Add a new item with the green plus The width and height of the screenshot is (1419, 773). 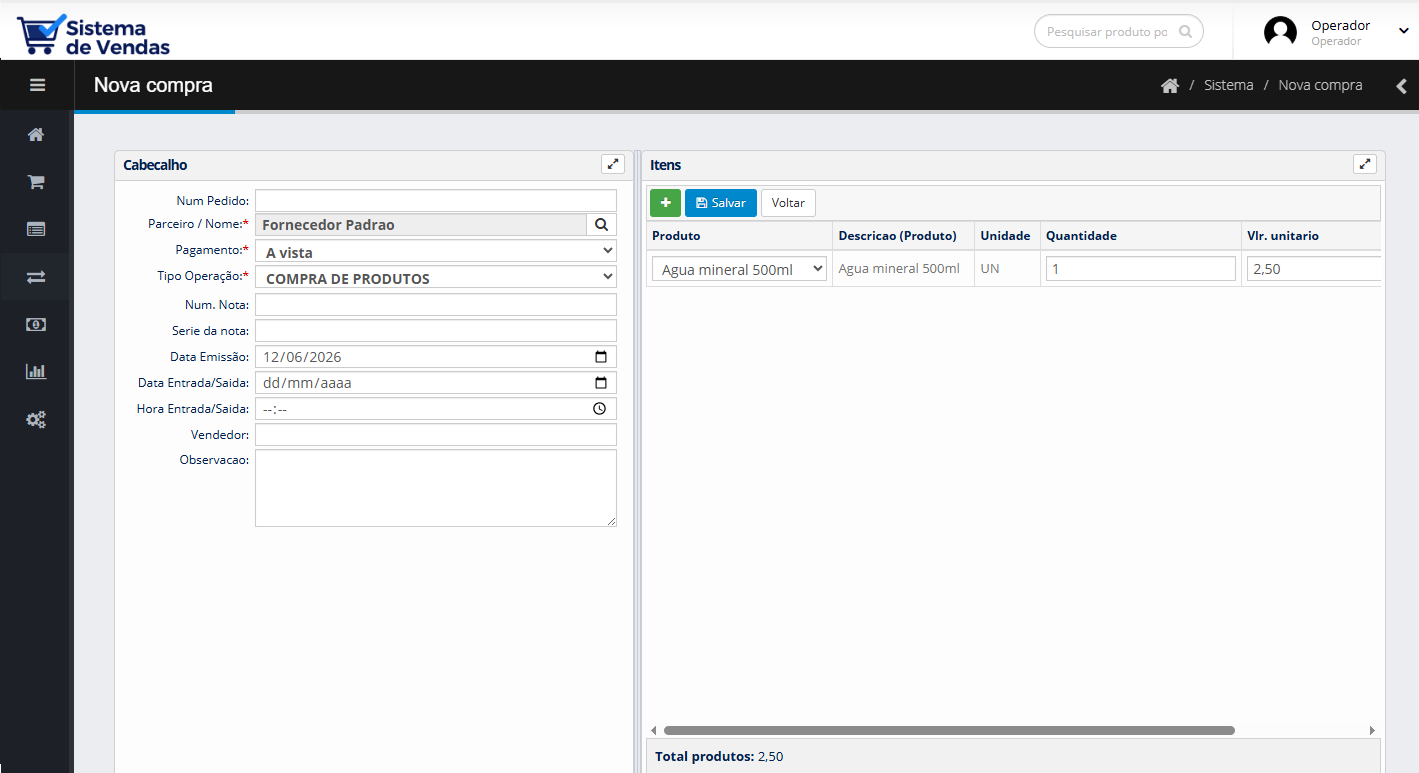point(665,203)
